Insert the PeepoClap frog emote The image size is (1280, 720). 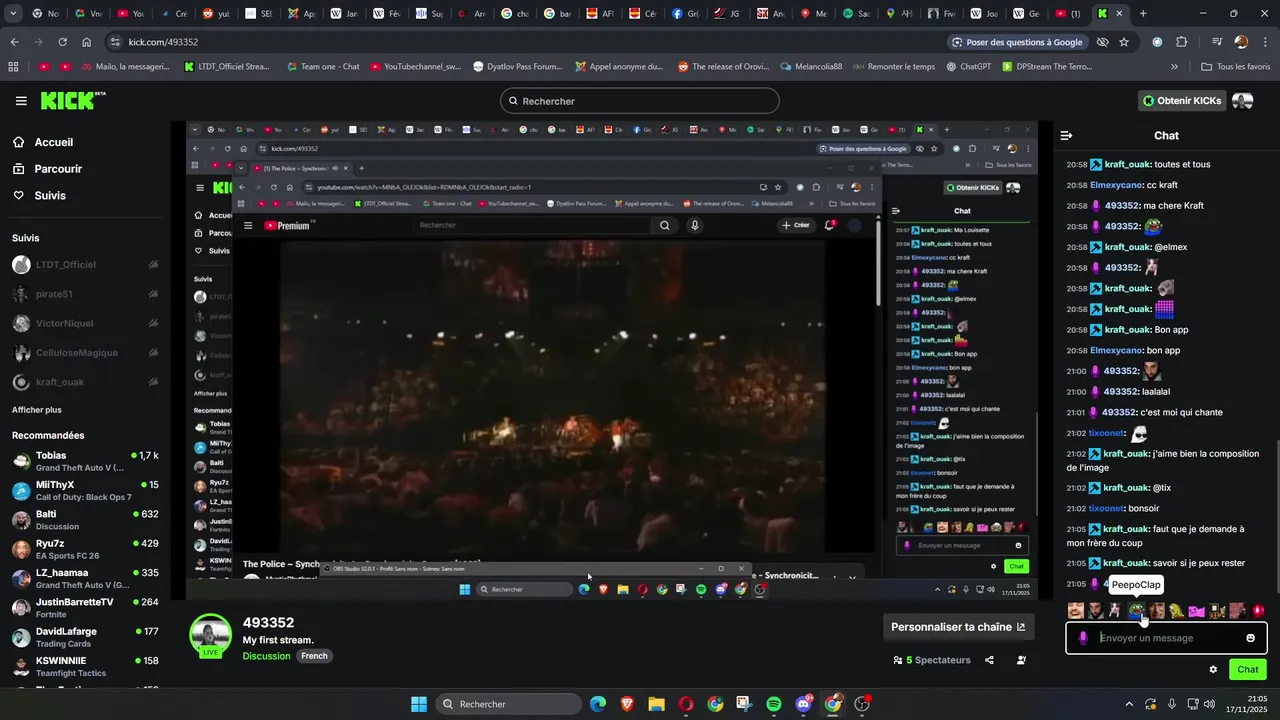pyautogui.click(x=1137, y=610)
